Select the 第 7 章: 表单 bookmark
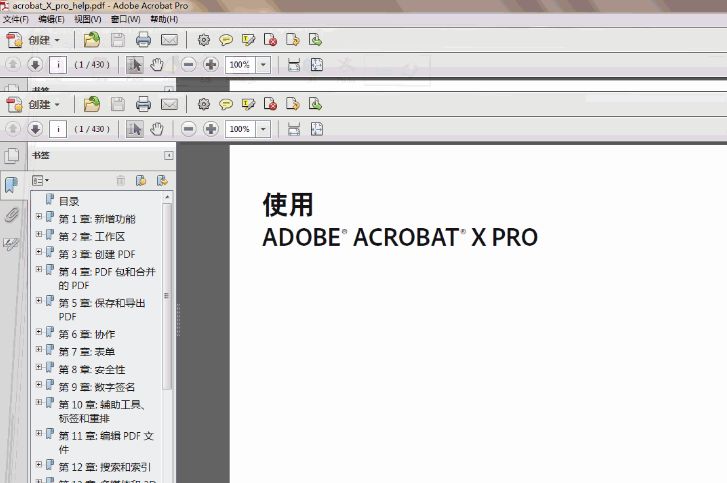 click(87, 352)
